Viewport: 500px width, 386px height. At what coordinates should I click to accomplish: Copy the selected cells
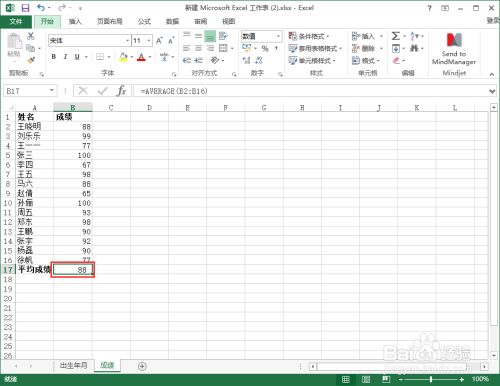pyautogui.click(x=31, y=48)
